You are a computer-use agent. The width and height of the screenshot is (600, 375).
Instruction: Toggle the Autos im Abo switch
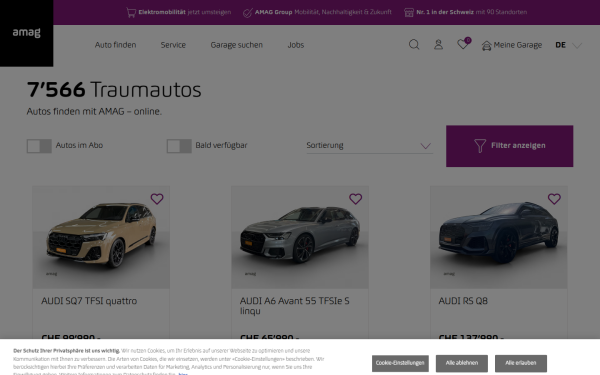(39, 146)
